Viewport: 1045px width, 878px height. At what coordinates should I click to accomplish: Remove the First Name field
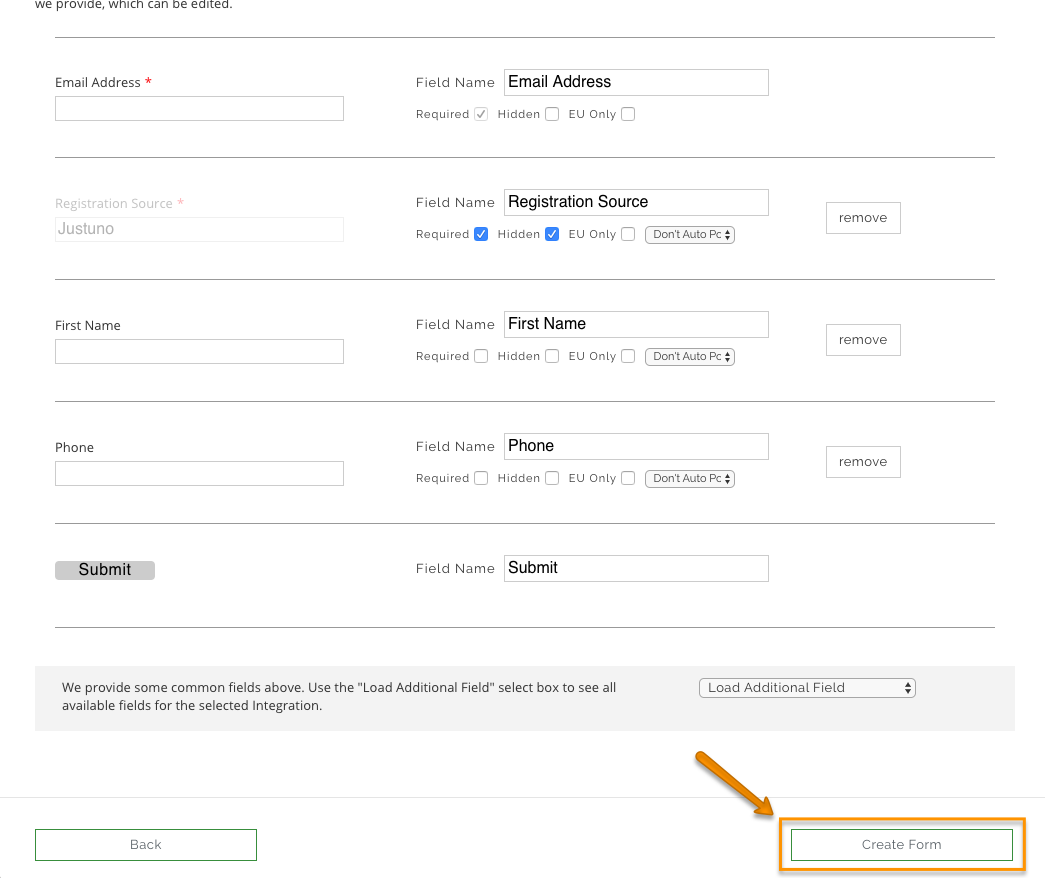pos(863,340)
